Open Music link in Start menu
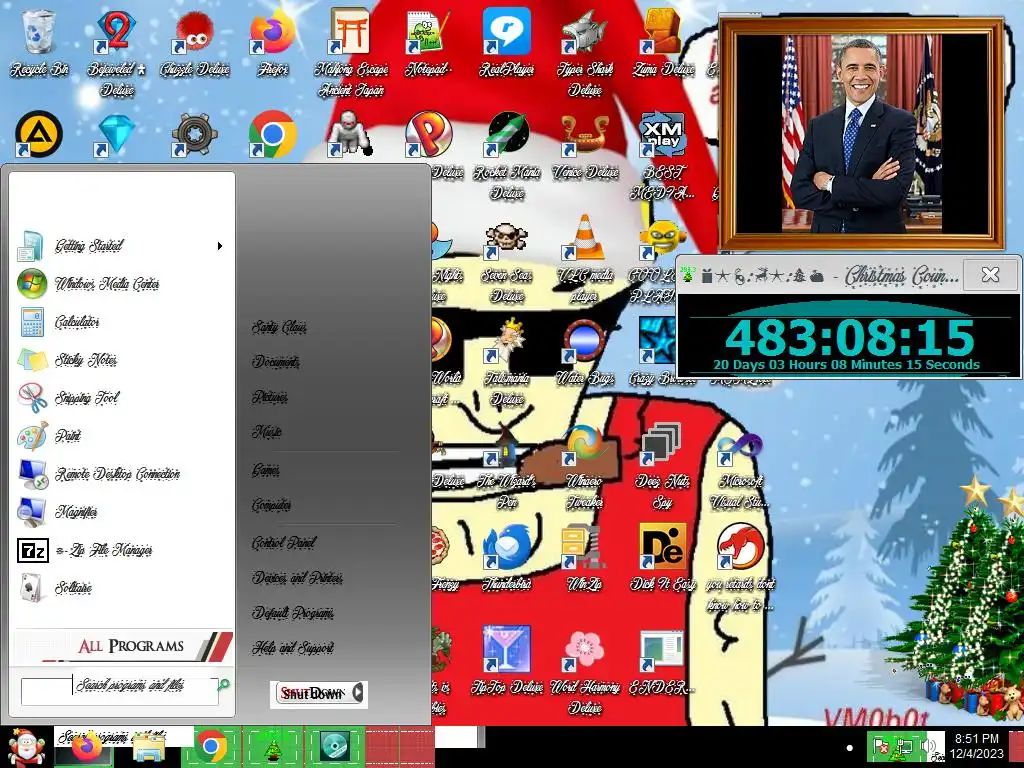This screenshot has width=1024, height=768. tap(266, 432)
